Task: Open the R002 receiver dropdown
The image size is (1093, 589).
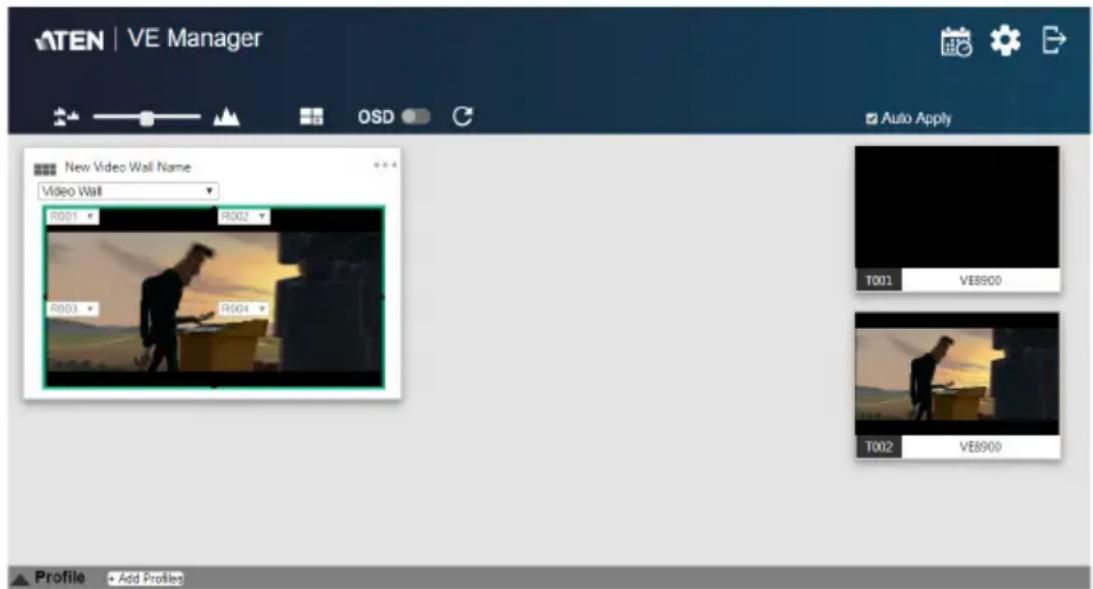Action: 244,217
